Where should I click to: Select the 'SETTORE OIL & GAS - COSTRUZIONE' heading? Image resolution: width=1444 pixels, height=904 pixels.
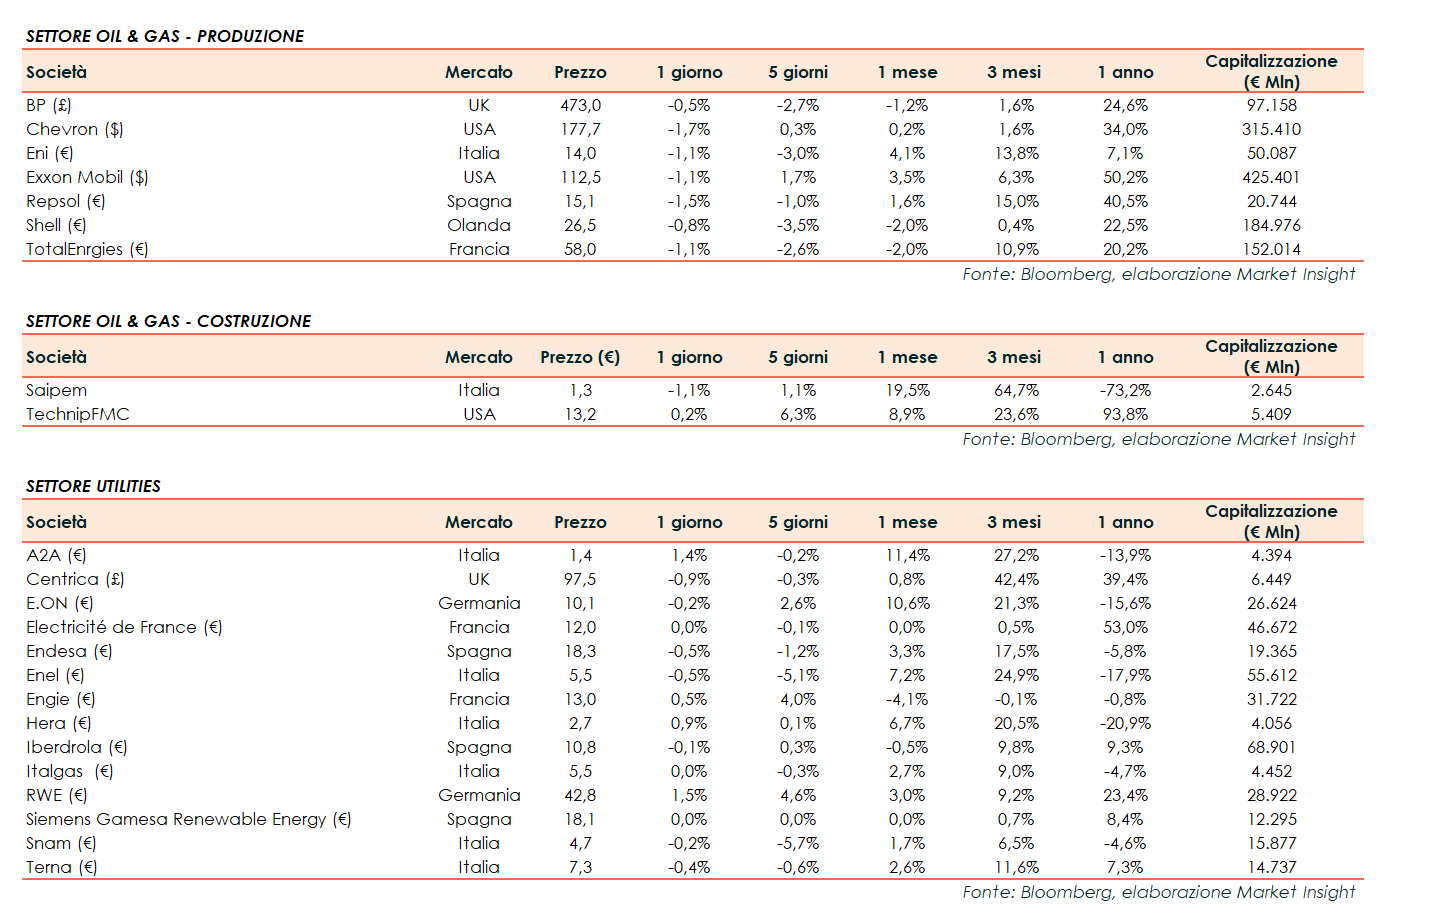tap(168, 321)
